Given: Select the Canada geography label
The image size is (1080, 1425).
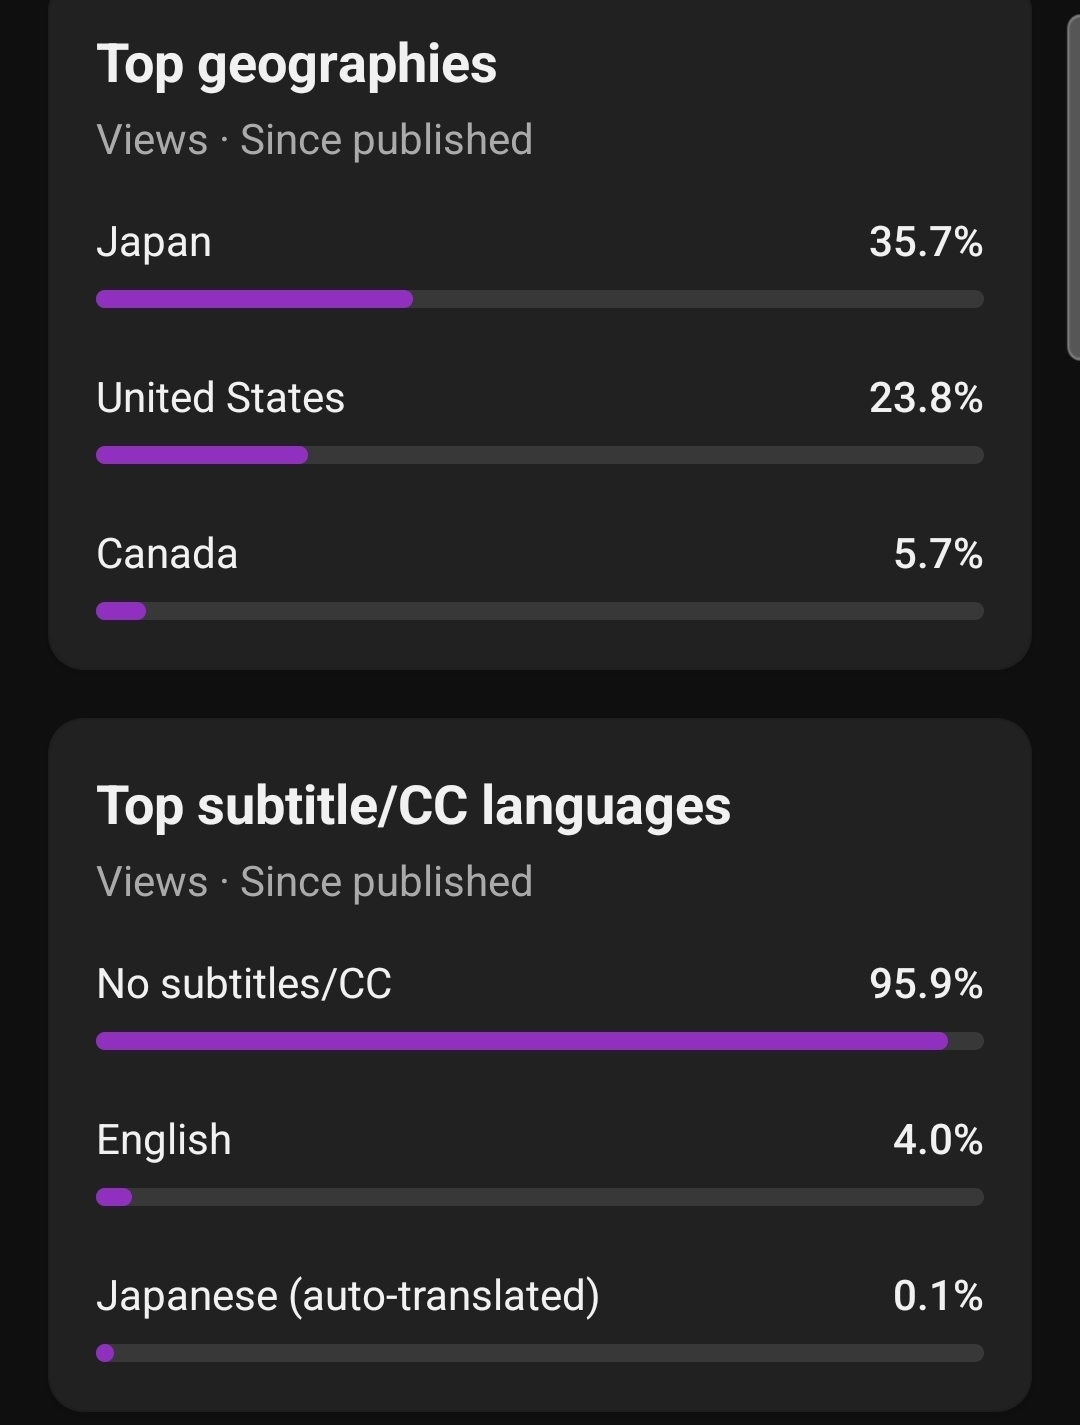Looking at the screenshot, I should (167, 555).
